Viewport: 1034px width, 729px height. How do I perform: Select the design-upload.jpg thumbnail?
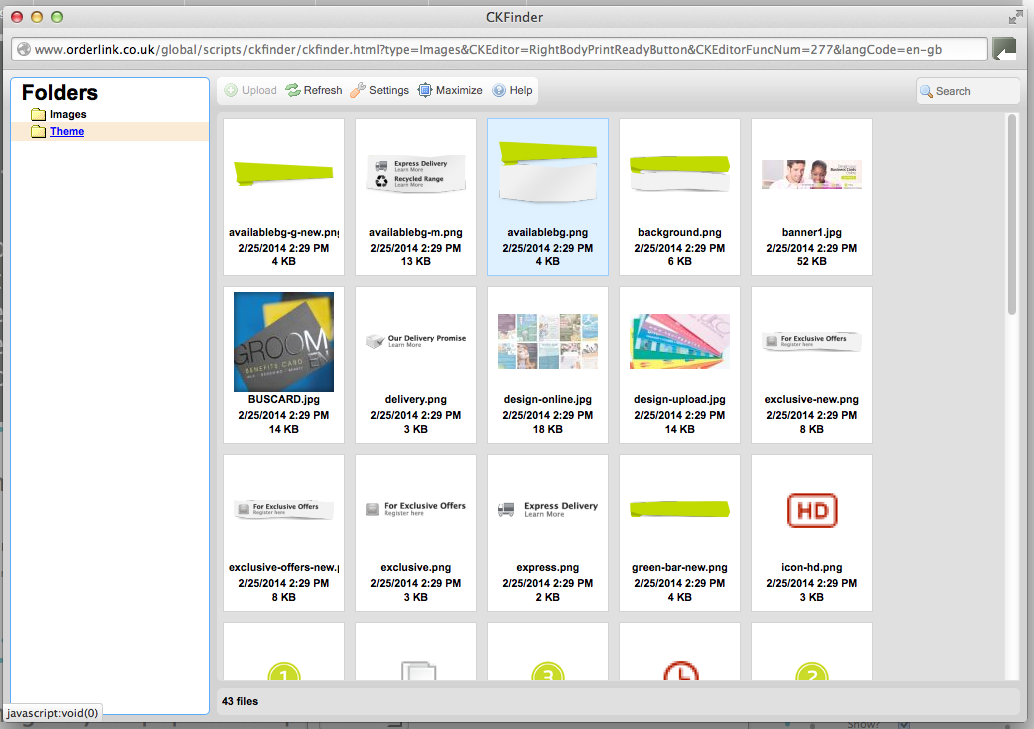(x=680, y=341)
